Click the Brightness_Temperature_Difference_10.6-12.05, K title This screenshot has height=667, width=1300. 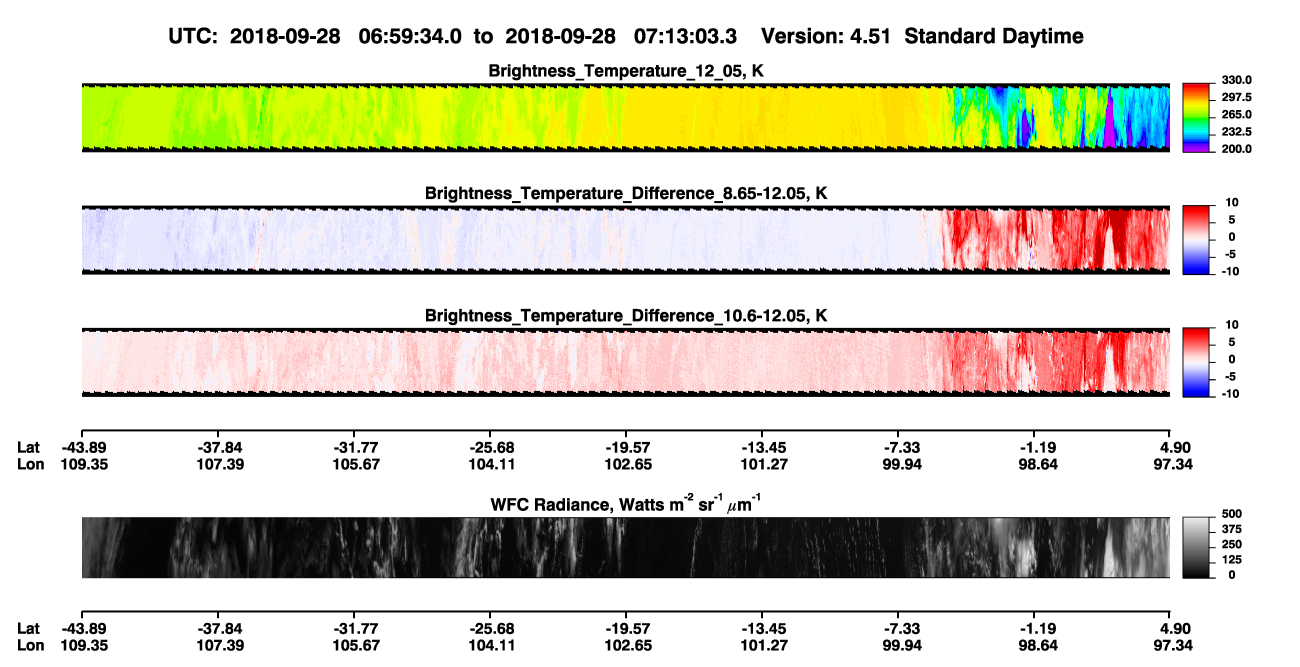(626, 315)
